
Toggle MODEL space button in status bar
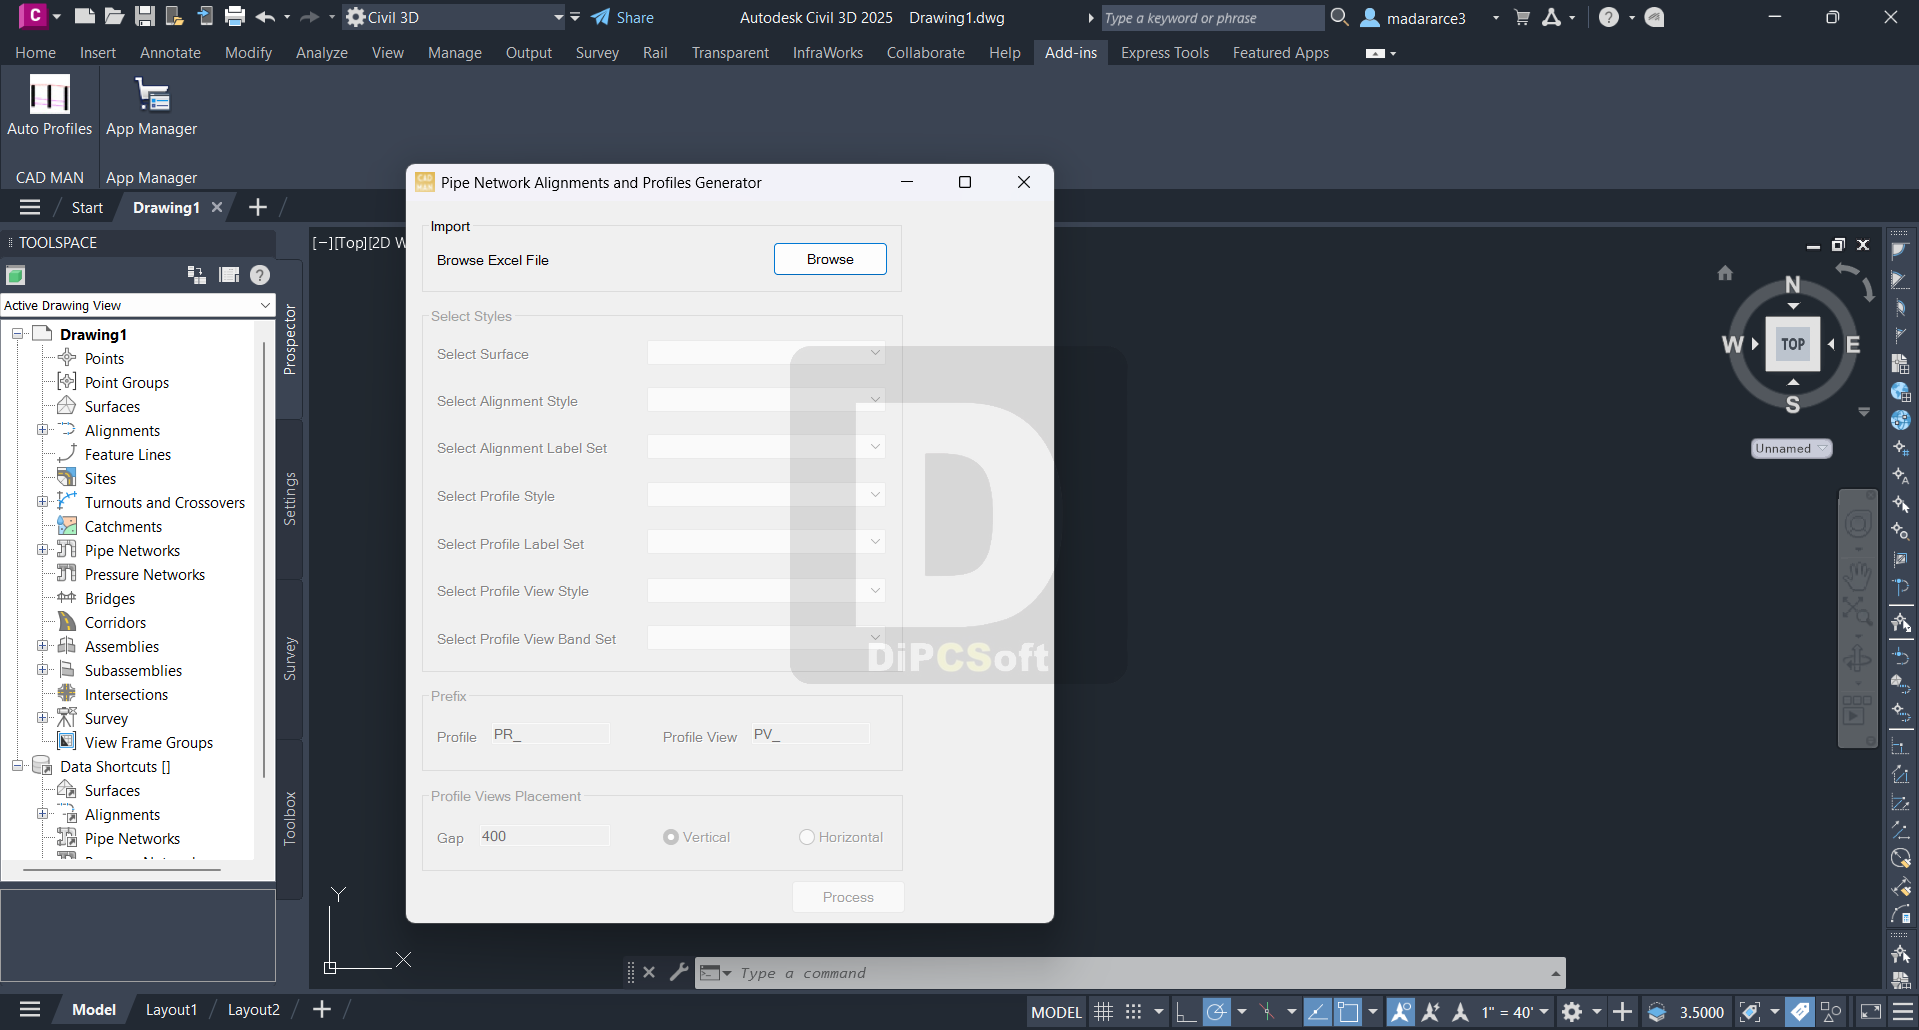(1056, 1012)
